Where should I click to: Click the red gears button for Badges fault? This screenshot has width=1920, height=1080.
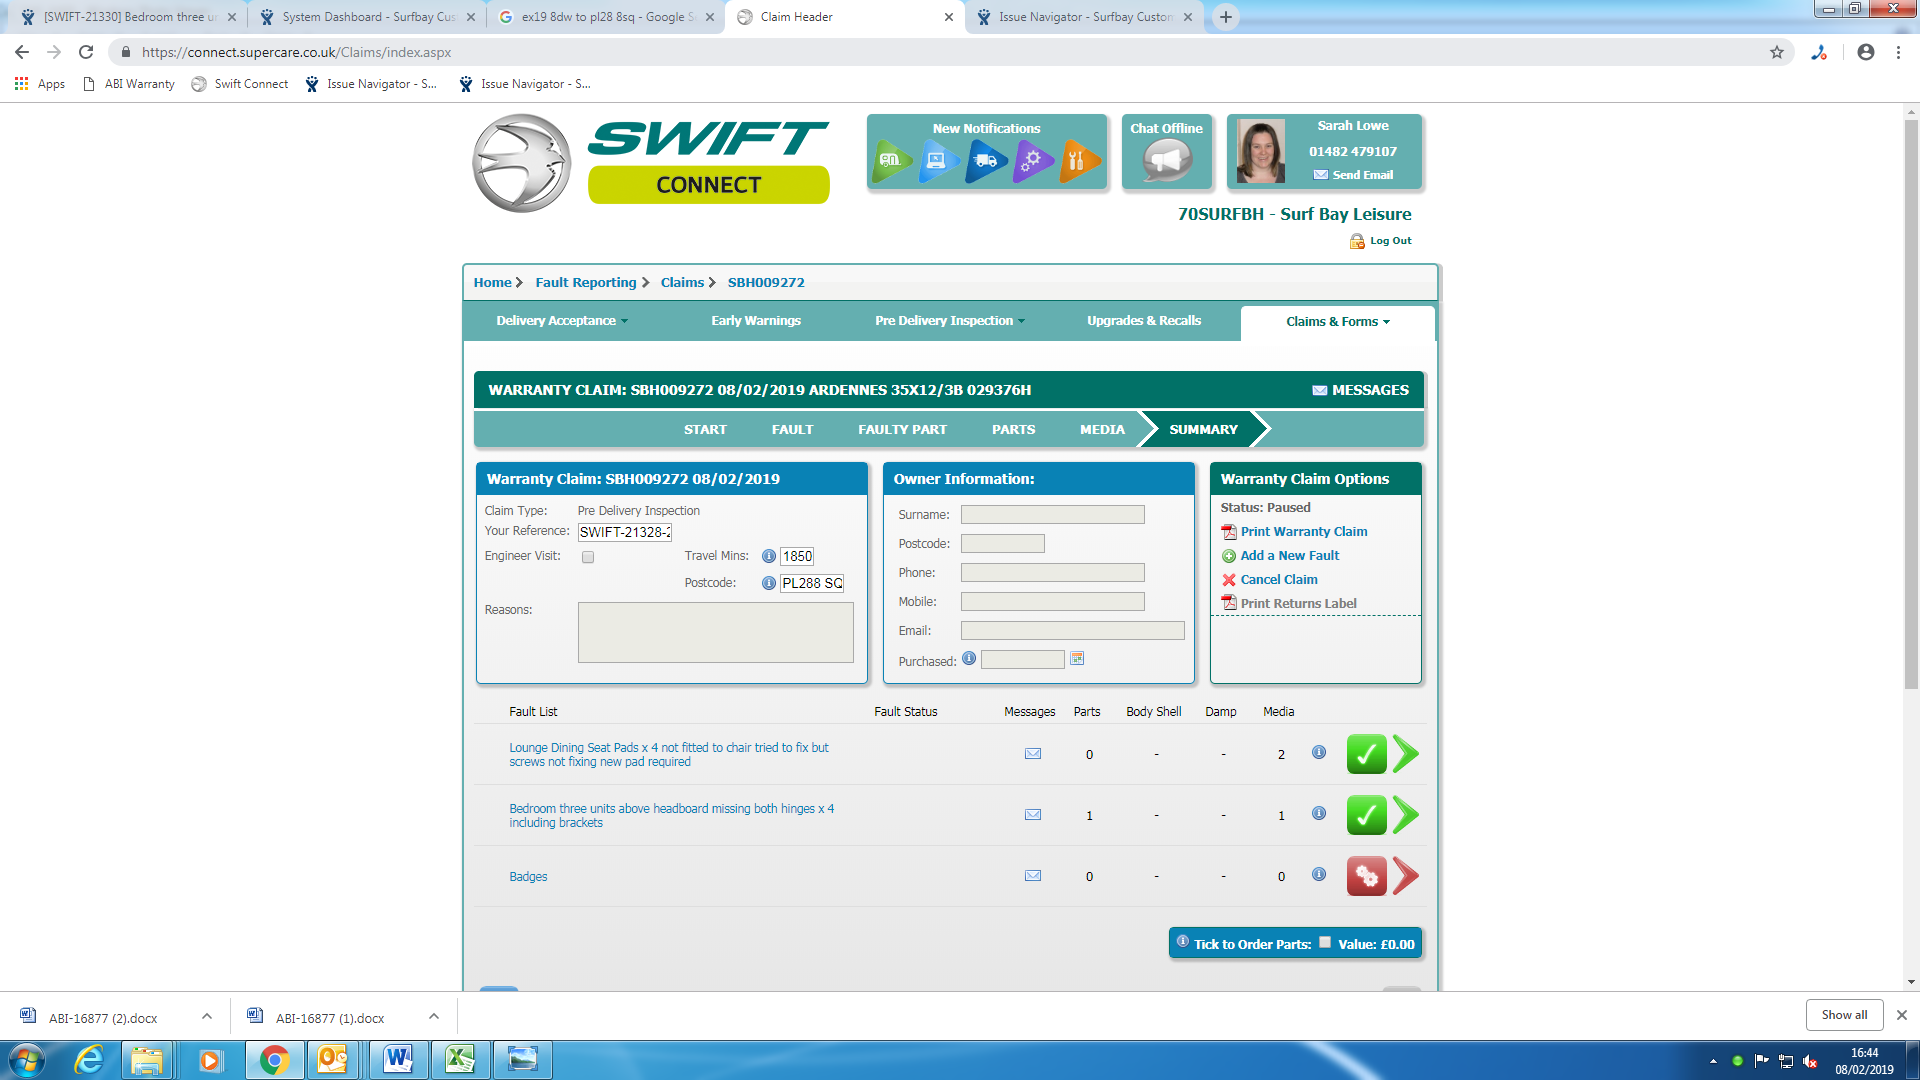[1366, 877]
